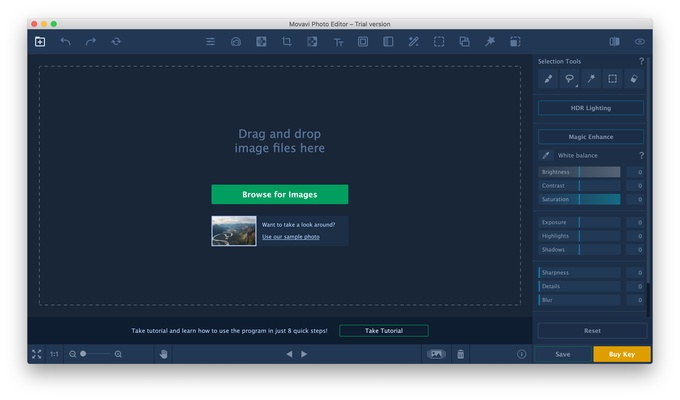Pick the White balance eyedropper
Image resolution: width=680 pixels, height=400 pixels.
(546, 155)
